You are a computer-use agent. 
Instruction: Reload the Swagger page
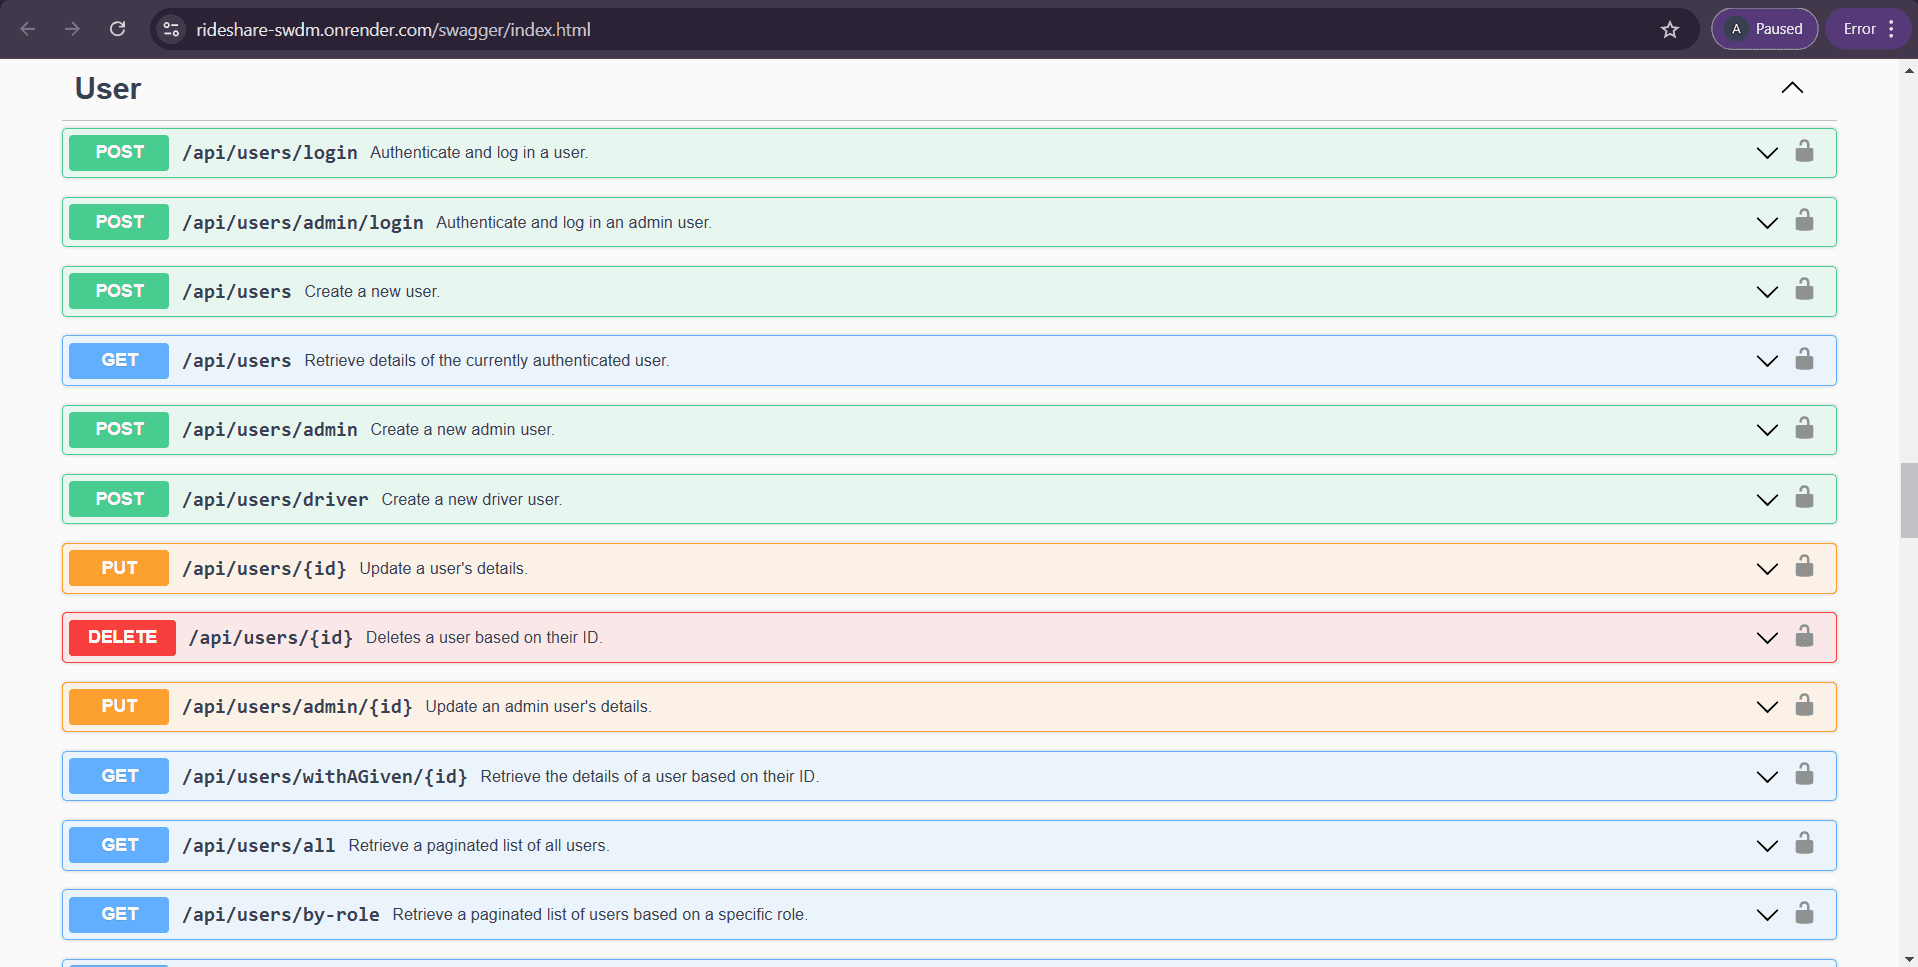[118, 29]
